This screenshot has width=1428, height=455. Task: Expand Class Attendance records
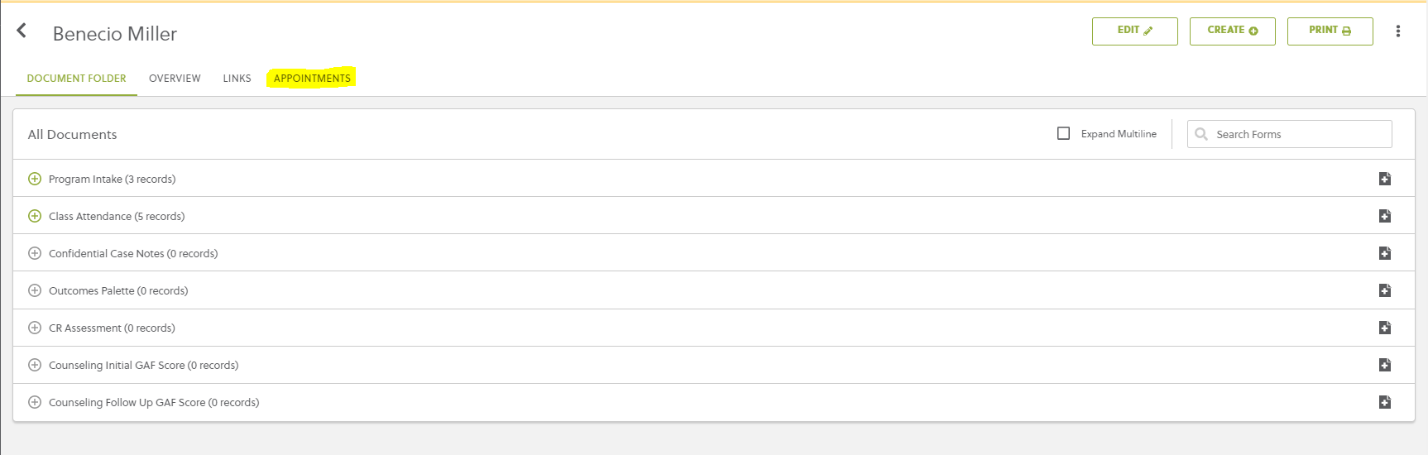pyautogui.click(x=35, y=216)
